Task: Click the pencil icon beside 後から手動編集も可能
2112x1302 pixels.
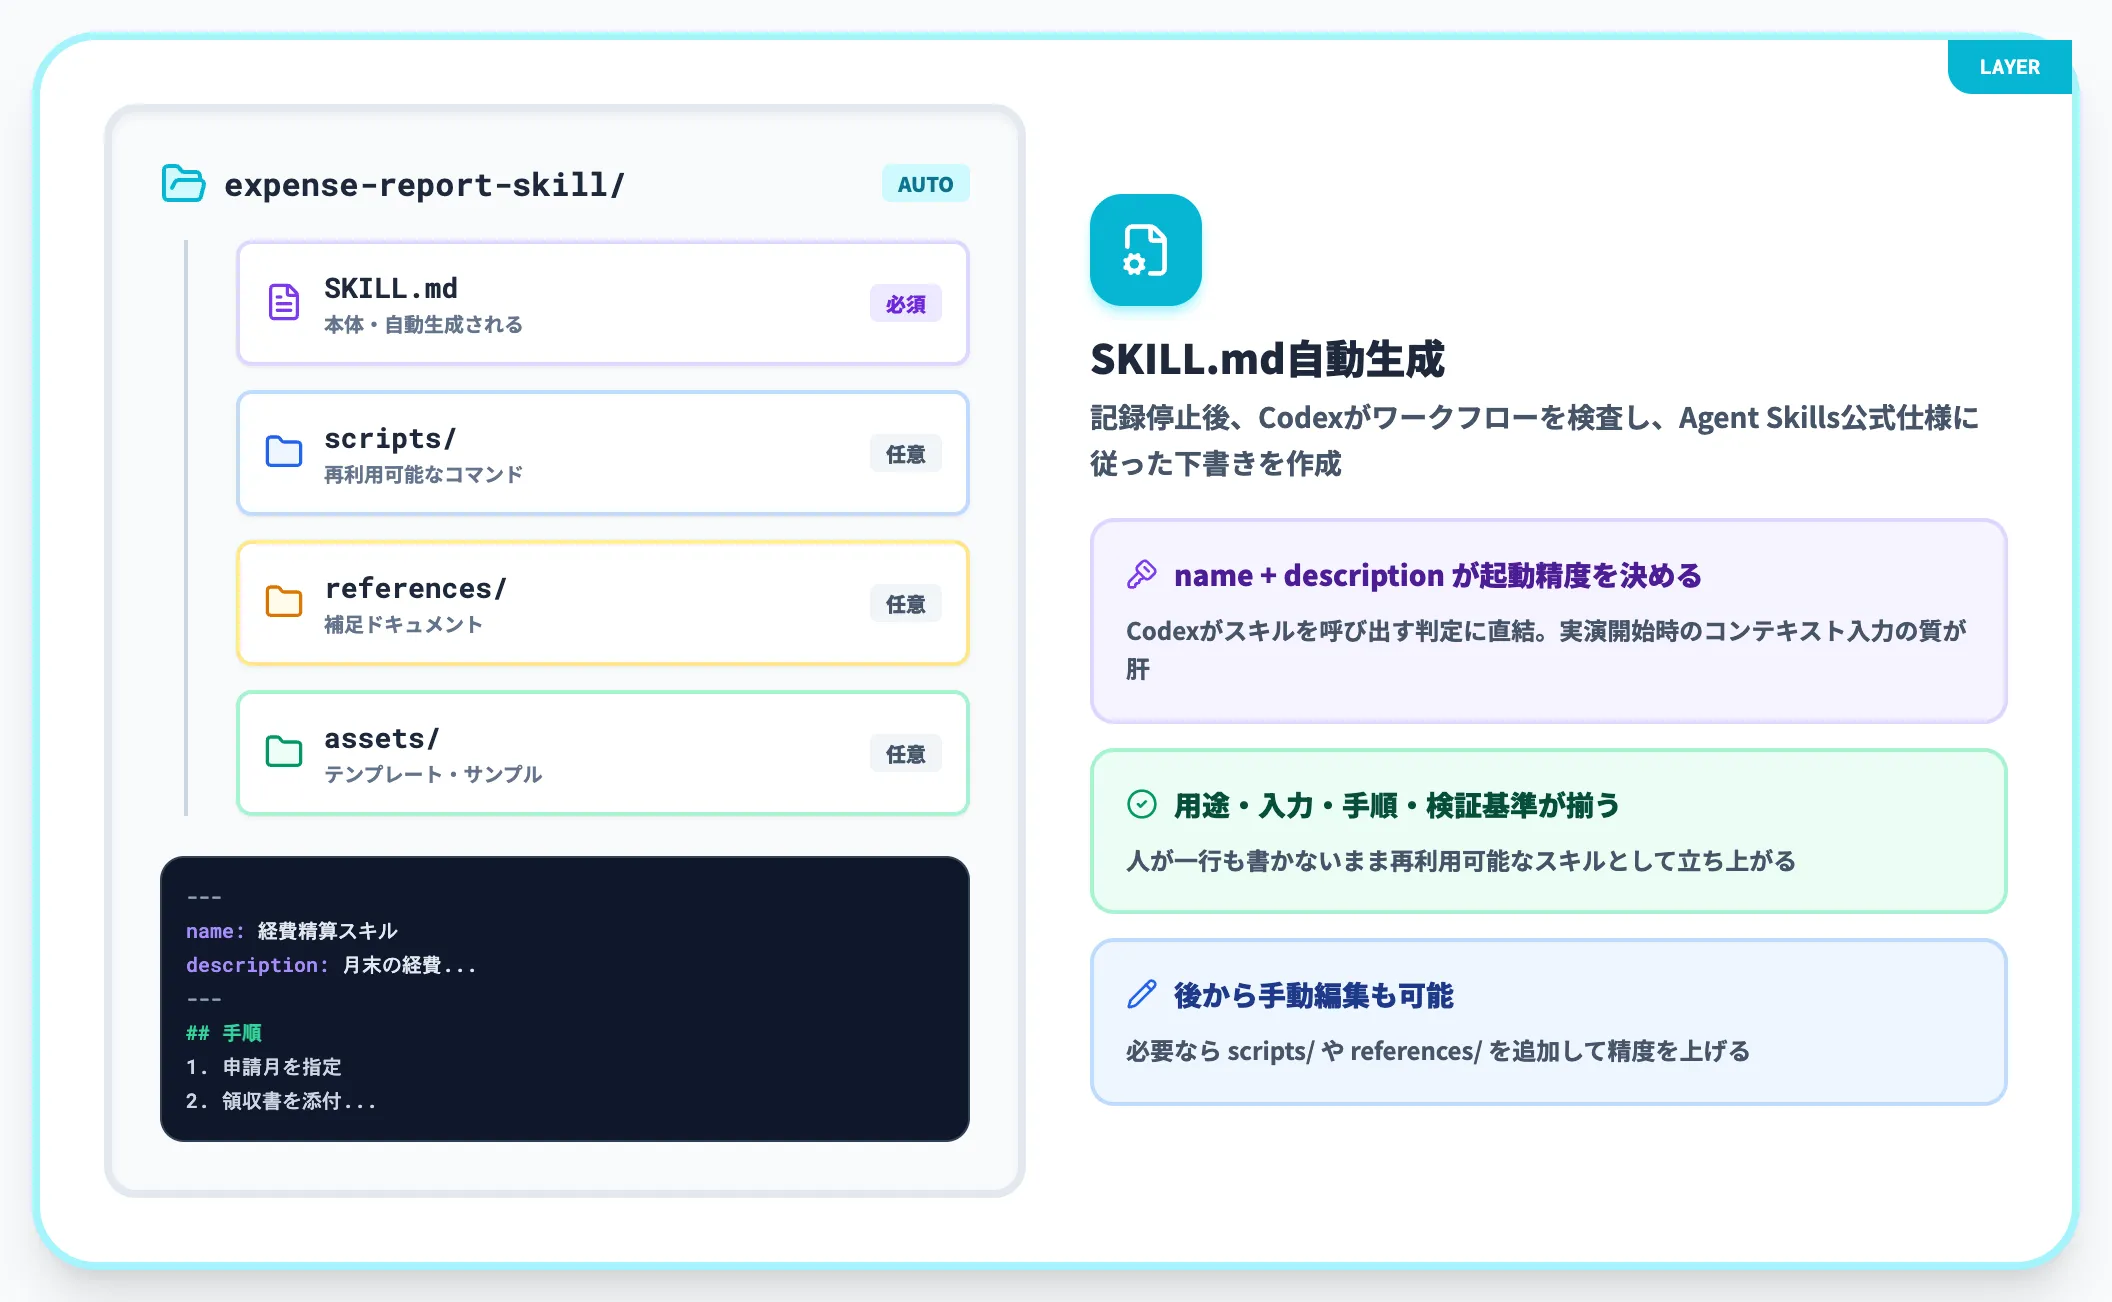Action: [1142, 994]
